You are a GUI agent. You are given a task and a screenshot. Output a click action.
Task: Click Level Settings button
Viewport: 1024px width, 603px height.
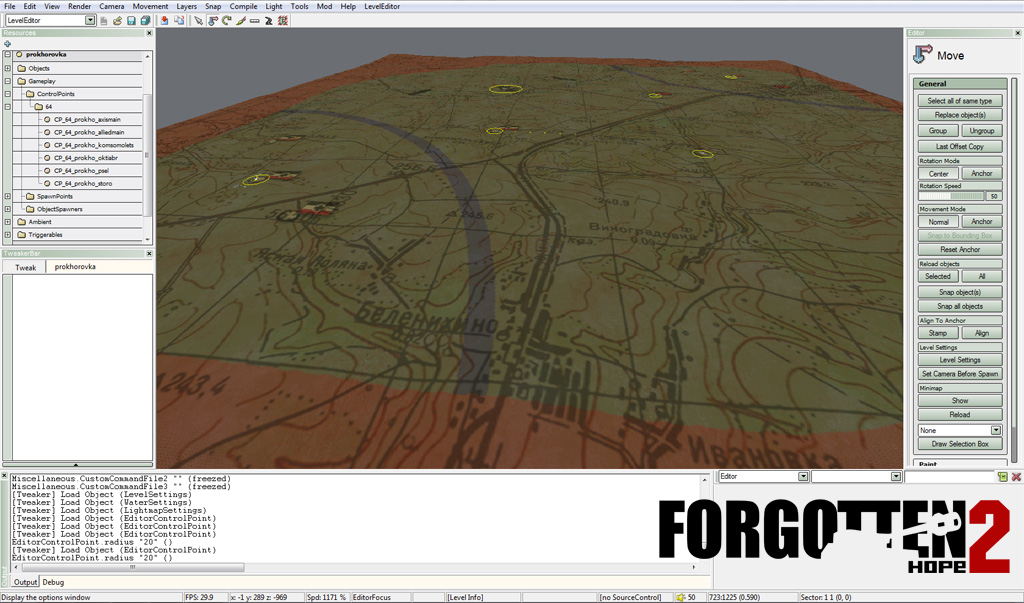coord(959,360)
